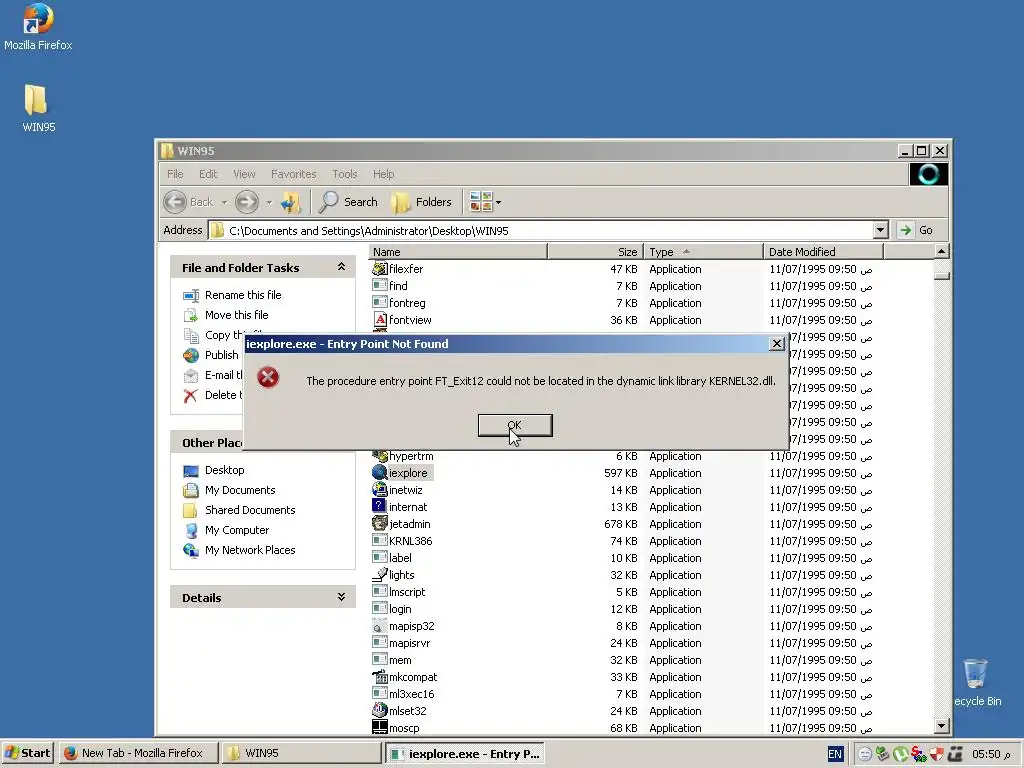Screen dimensions: 1024x768
Task: Sort by Size column header
Action: click(596, 251)
